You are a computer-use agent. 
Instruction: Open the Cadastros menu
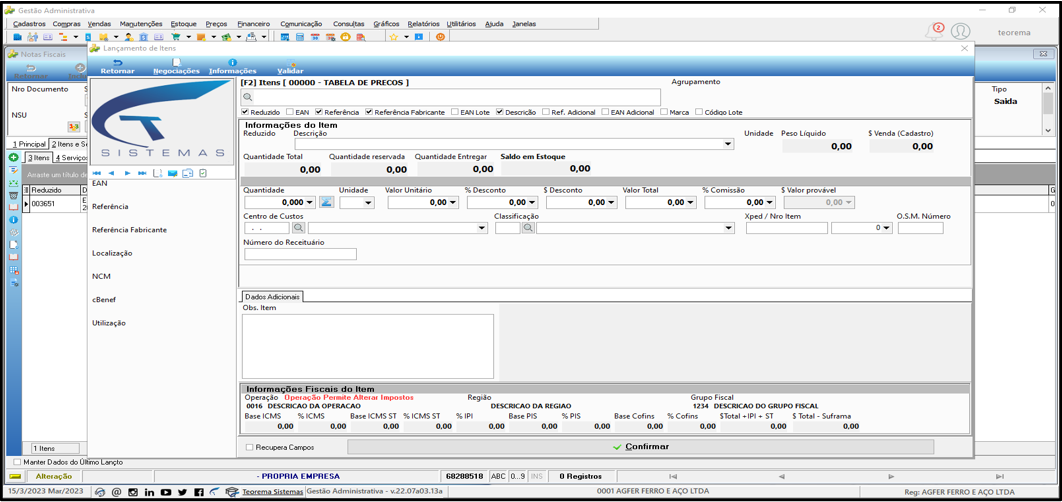29,24
